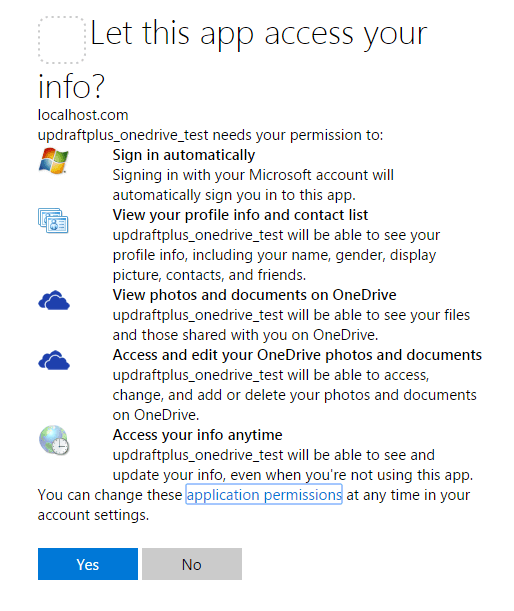Select the 'Access your info anytime' heading

[x=197, y=435]
